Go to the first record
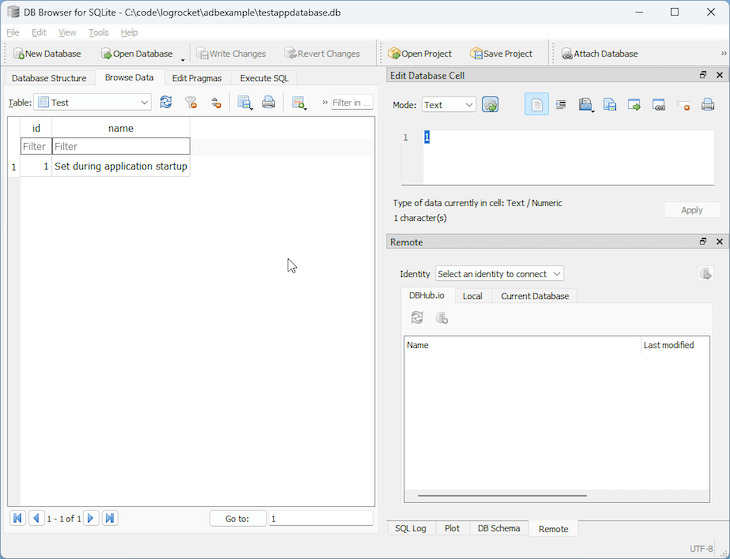 17,518
